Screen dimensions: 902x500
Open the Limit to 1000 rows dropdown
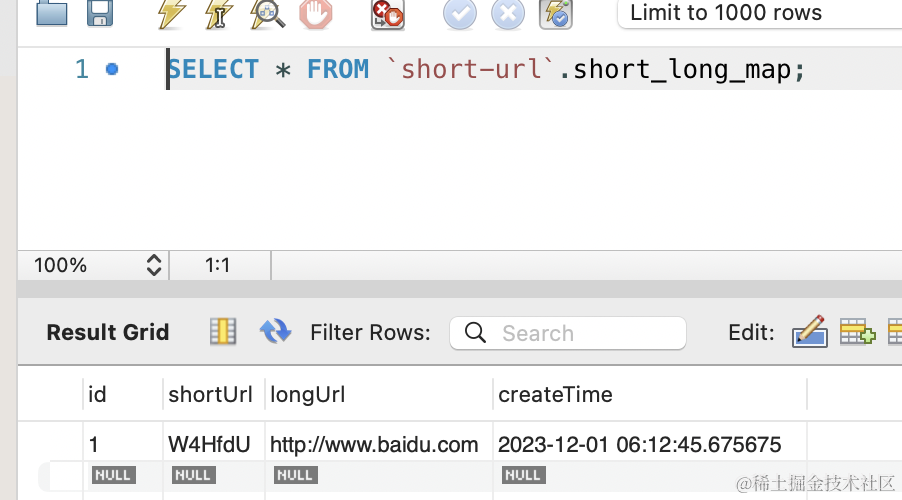point(759,13)
